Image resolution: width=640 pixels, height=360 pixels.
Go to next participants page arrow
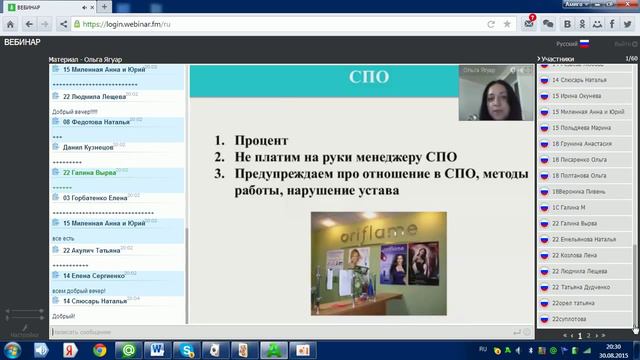pyautogui.click(x=597, y=336)
